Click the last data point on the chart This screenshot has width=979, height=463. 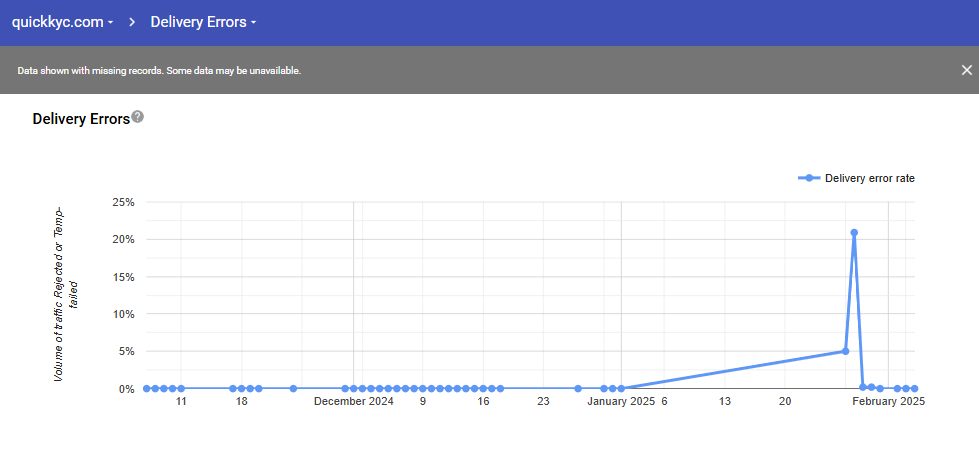point(914,388)
